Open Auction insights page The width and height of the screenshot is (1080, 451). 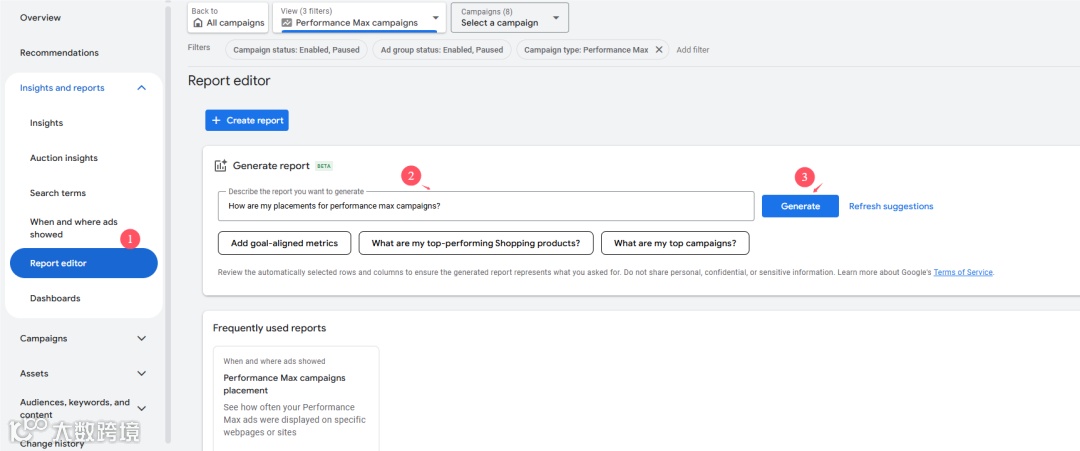point(63,158)
